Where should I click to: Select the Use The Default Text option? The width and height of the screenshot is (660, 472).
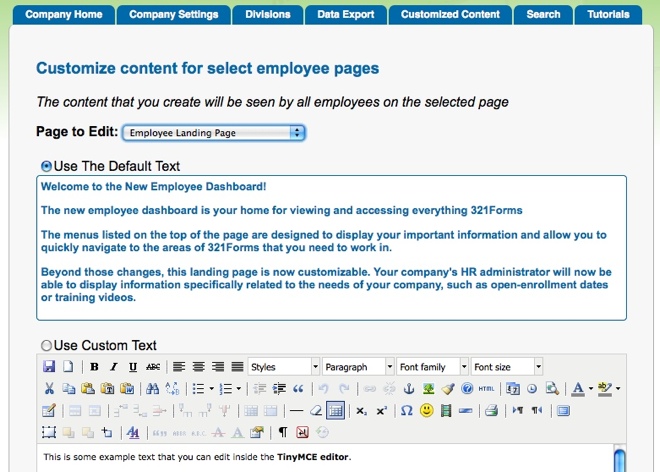46,165
